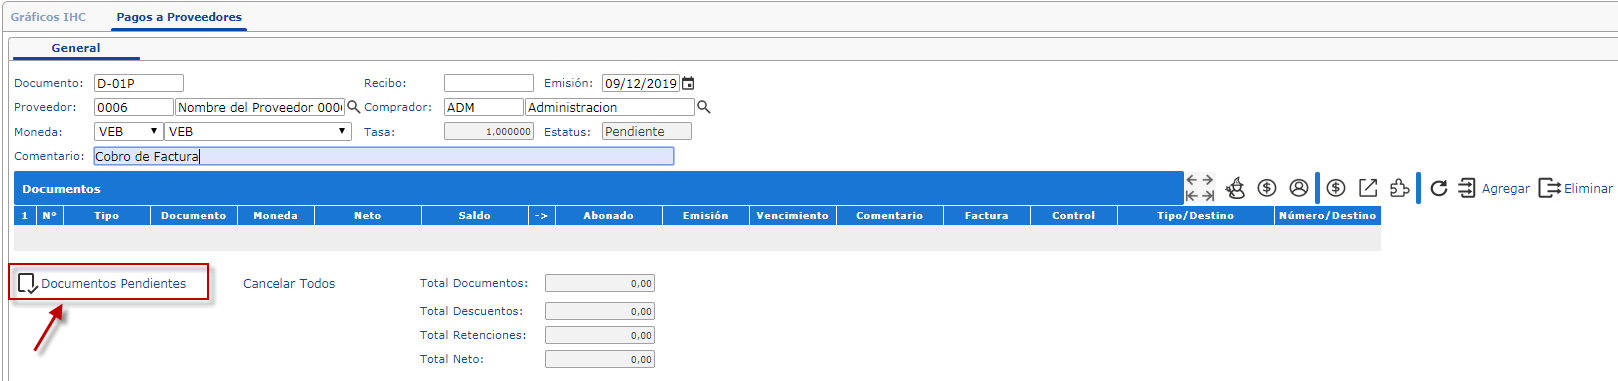This screenshot has width=1618, height=381.
Task: Click dollar icon beside the wizard icon
Action: pos(1267,188)
